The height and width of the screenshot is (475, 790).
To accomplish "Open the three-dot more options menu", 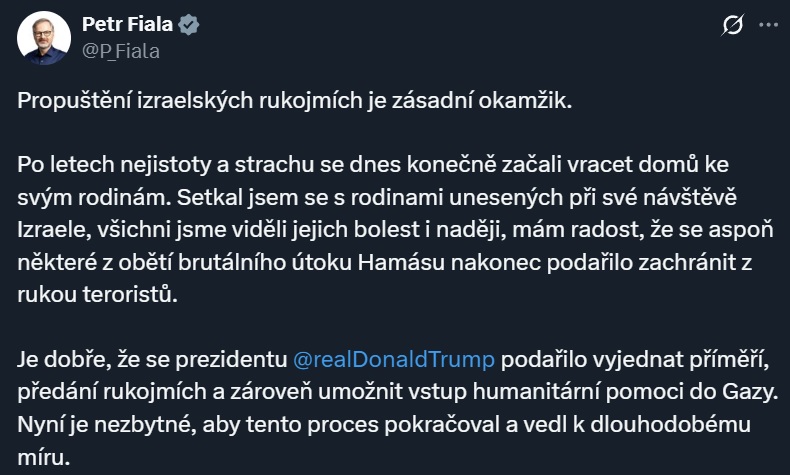I will click(x=767, y=24).
